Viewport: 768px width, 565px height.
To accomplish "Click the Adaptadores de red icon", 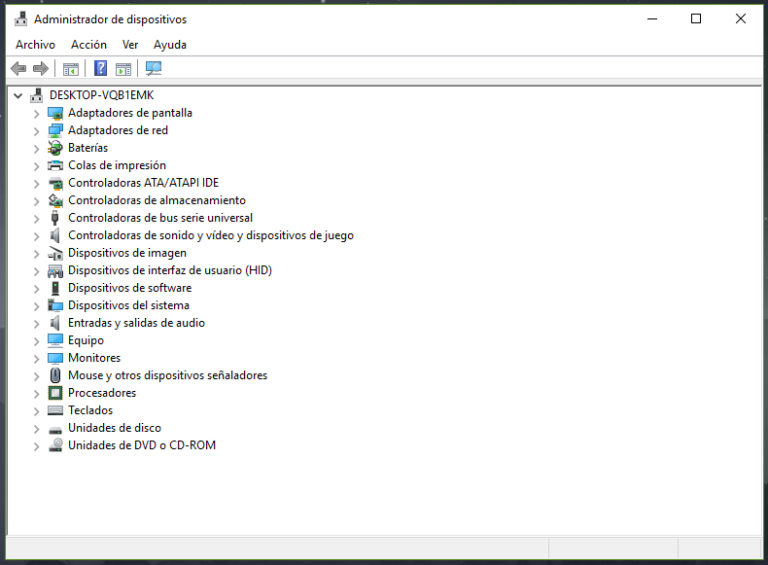I will 55,130.
